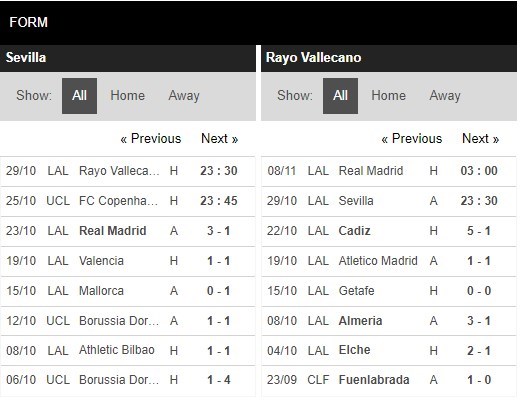Click Mallorca match on 15/10
The height and width of the screenshot is (405, 522).
point(128,291)
